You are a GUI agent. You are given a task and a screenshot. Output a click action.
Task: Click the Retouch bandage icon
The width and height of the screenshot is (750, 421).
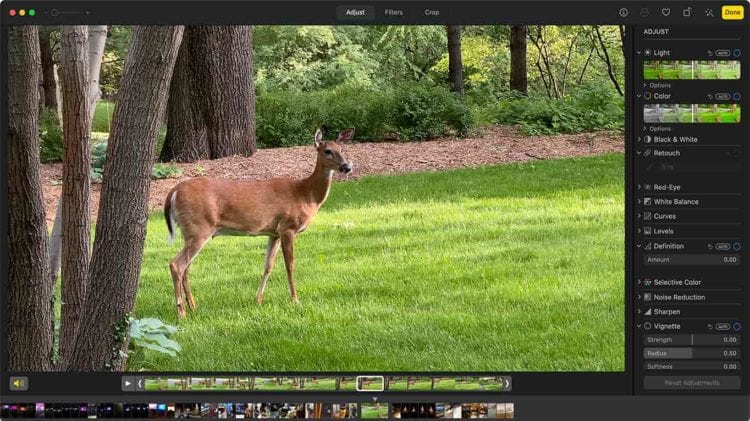[x=647, y=153]
